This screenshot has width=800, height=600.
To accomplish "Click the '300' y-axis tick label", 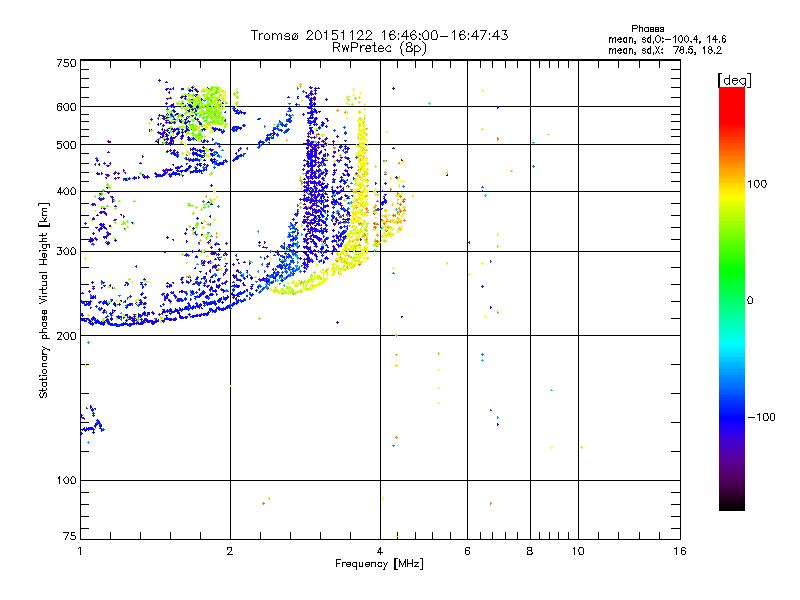I will pyautogui.click(x=66, y=251).
